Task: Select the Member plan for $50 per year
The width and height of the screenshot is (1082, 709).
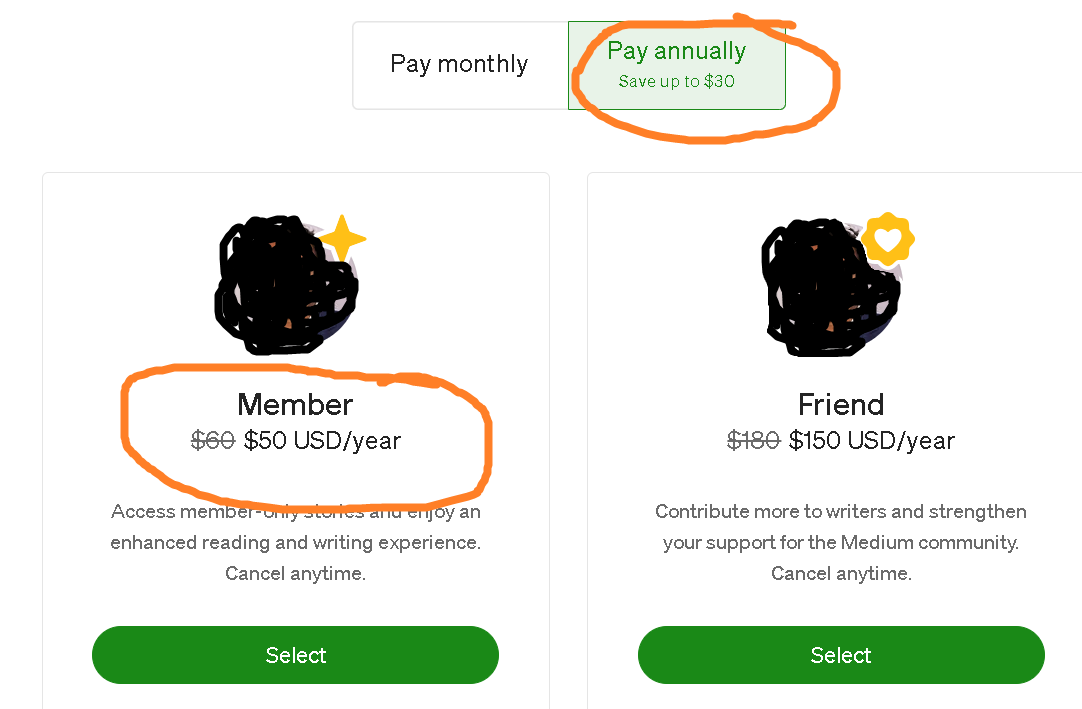Action: (295, 655)
